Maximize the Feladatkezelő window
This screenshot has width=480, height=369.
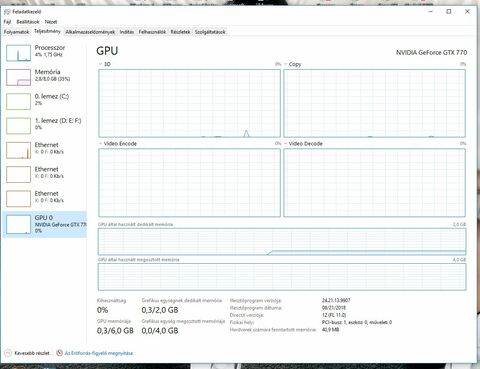[x=449, y=11]
